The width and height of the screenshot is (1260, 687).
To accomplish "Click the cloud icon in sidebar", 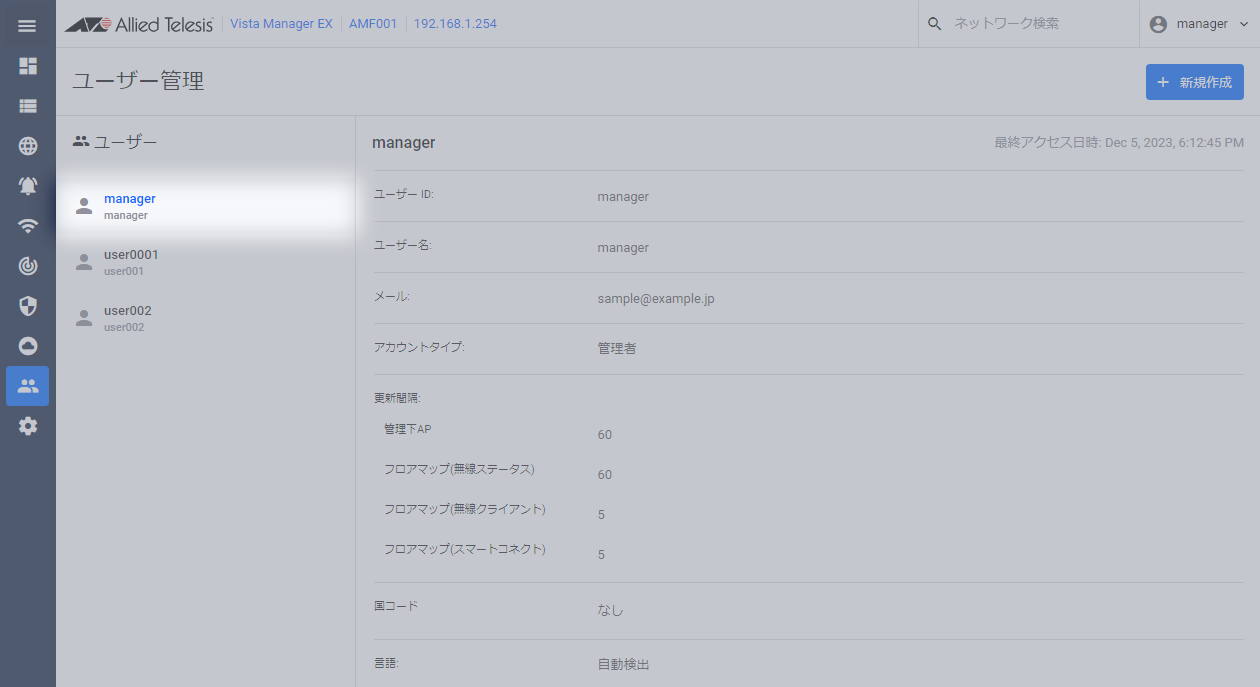I will 28,346.
